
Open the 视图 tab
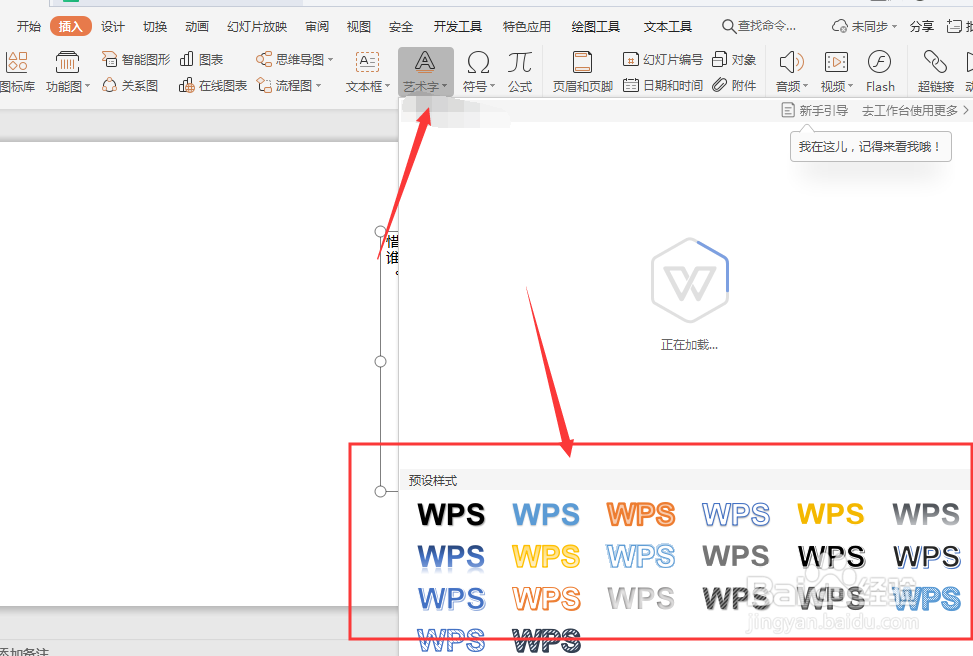click(x=359, y=26)
